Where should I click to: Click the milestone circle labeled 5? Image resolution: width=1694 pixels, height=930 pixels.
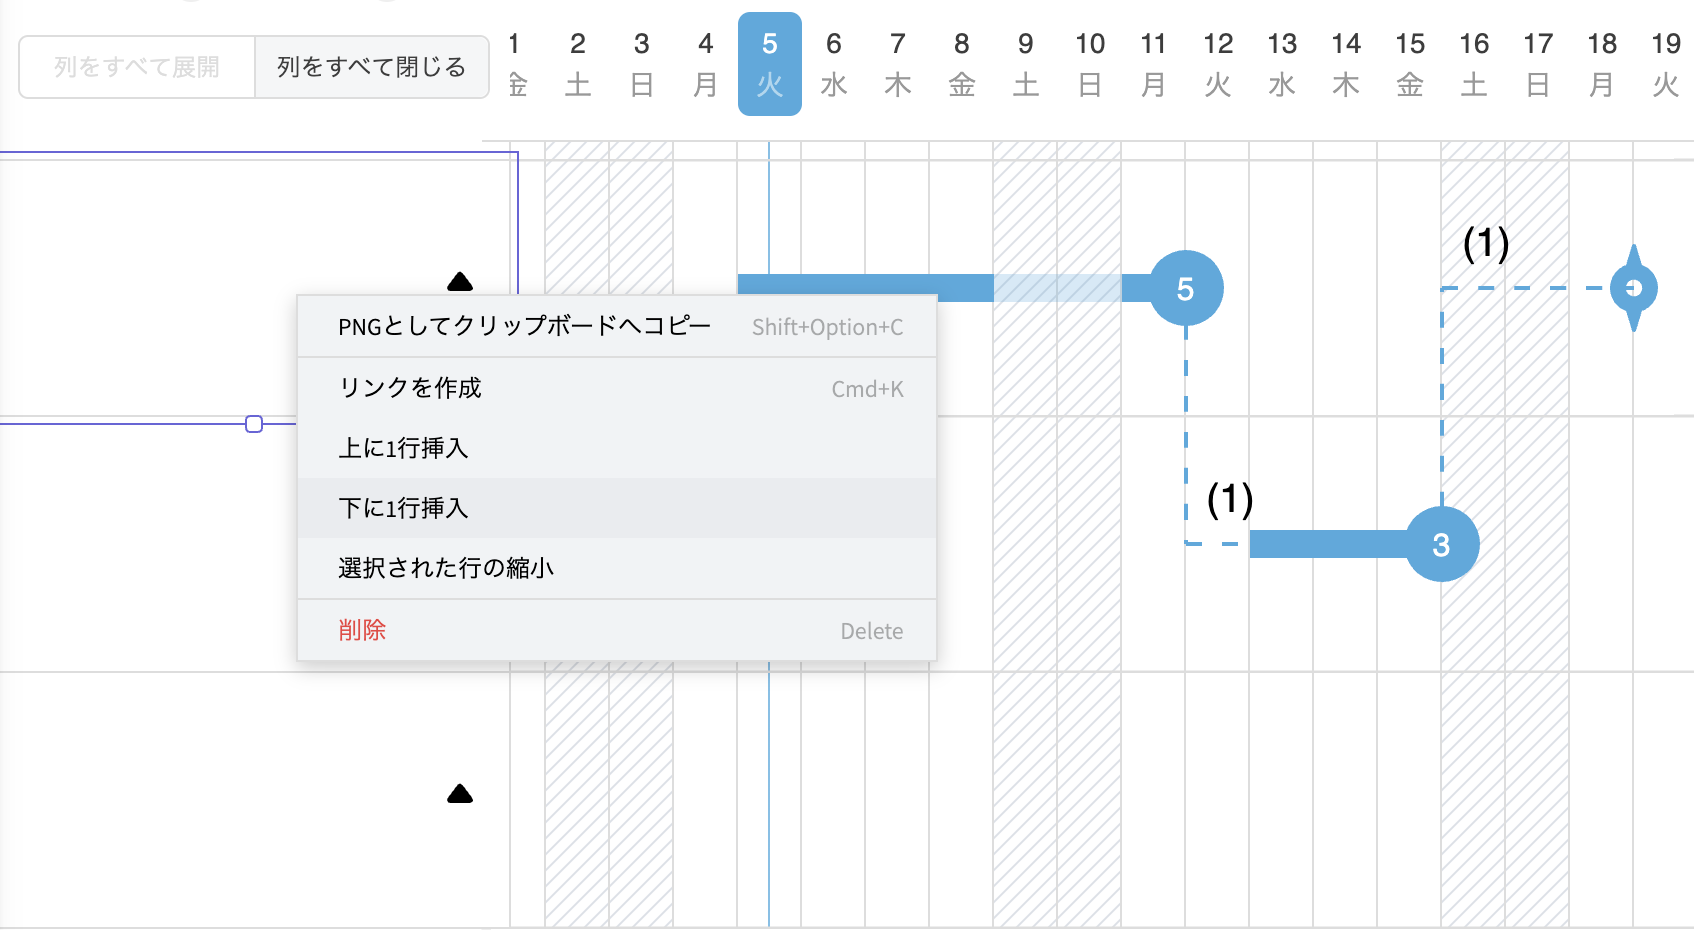1185,288
